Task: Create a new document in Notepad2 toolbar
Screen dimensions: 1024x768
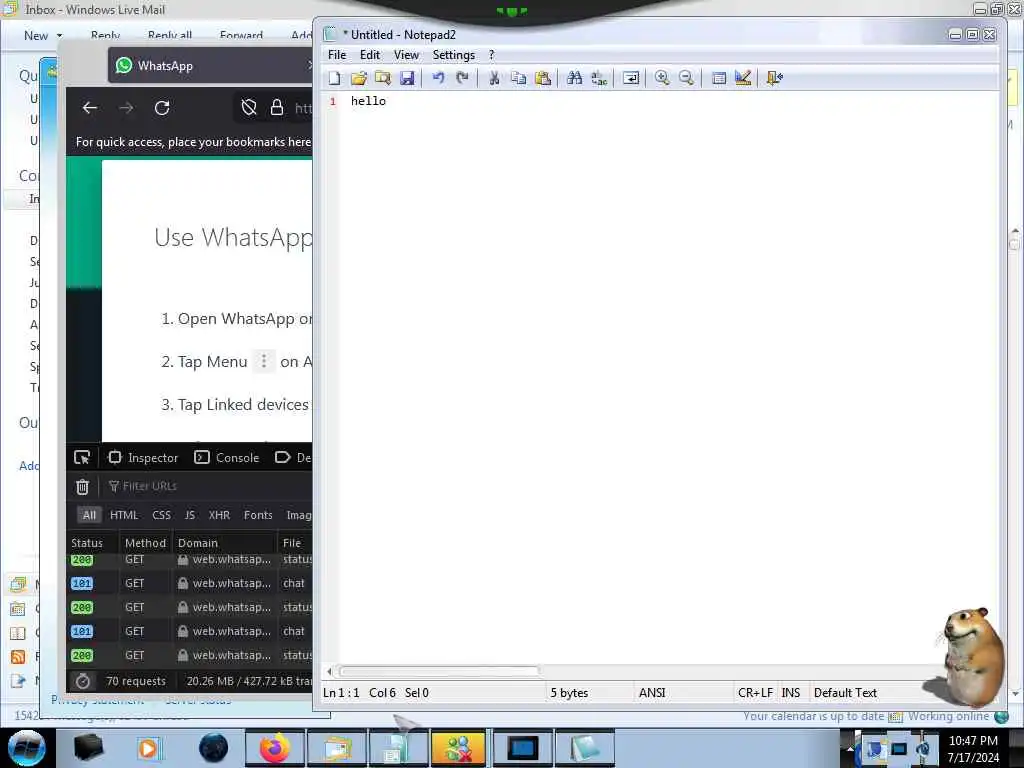Action: click(334, 78)
